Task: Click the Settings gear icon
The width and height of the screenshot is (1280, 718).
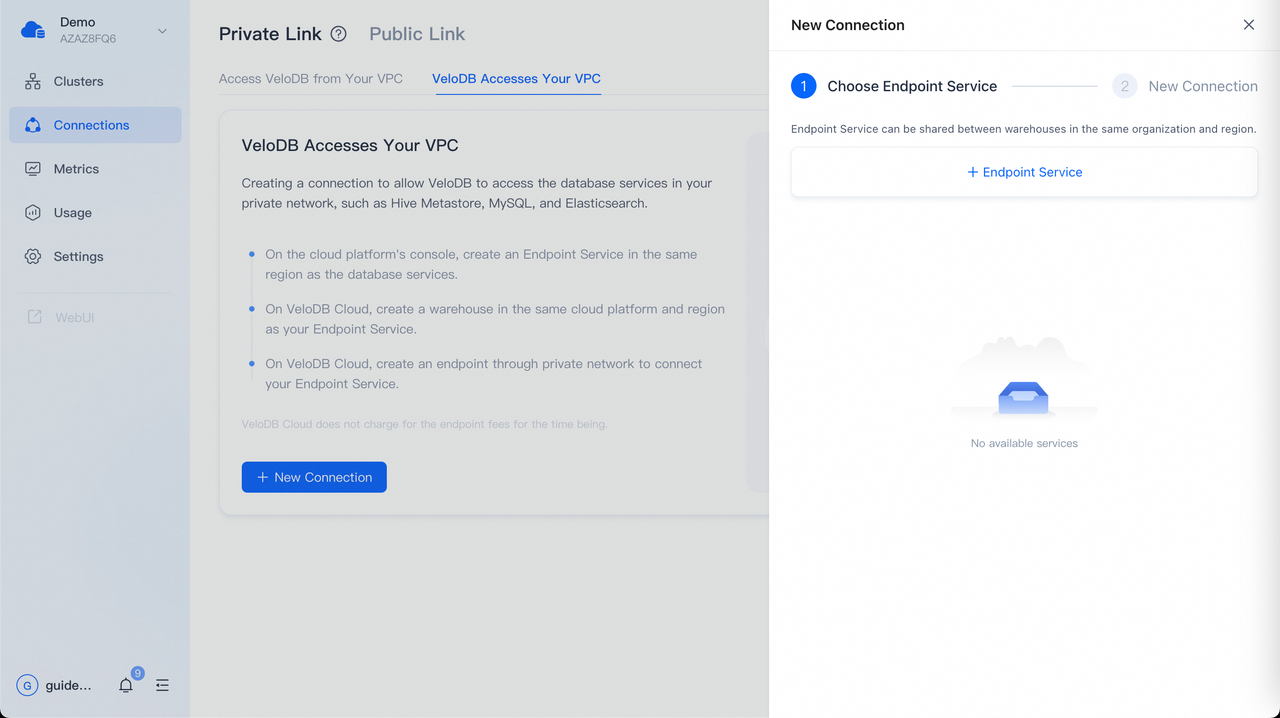Action: coord(33,257)
